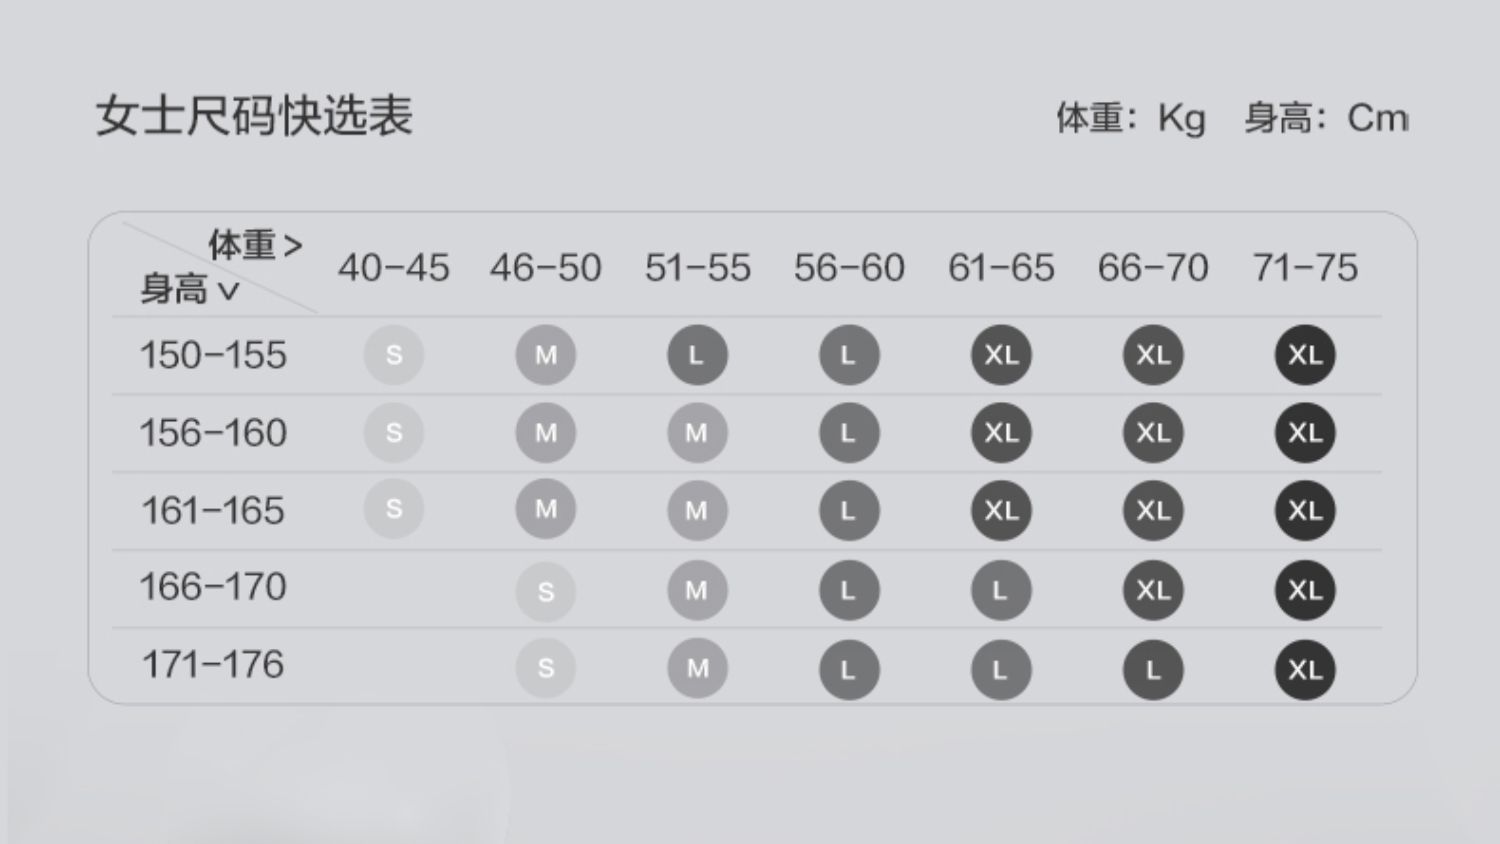Viewport: 1500px width, 844px height.
Task: Click S badge for height 150-155, weight 40-45
Action: click(x=393, y=355)
